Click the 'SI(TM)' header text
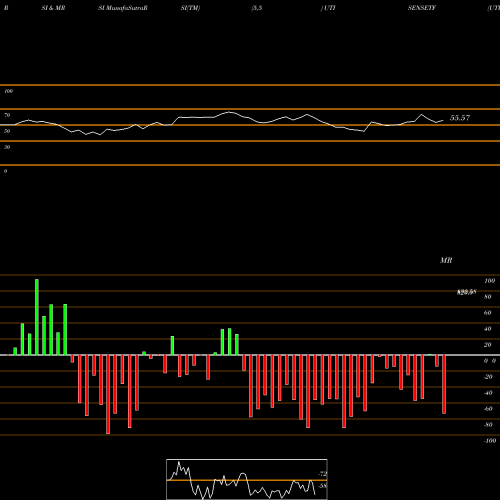The height and width of the screenshot is (500, 500). pos(190,8)
